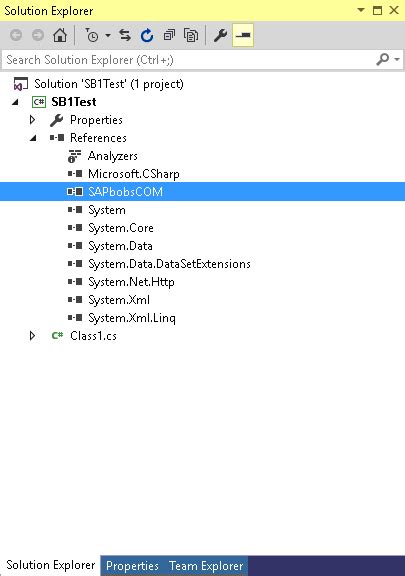The image size is (405, 576).
Task: Toggle the Preview Selected Items button
Action: 243,36
